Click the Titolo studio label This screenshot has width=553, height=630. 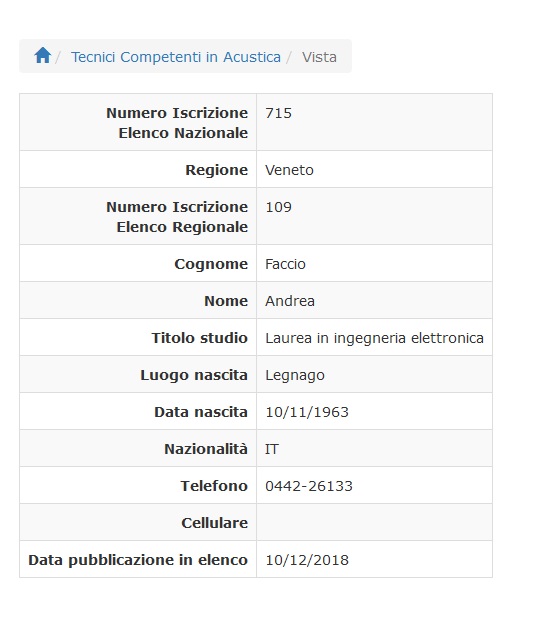tap(199, 338)
